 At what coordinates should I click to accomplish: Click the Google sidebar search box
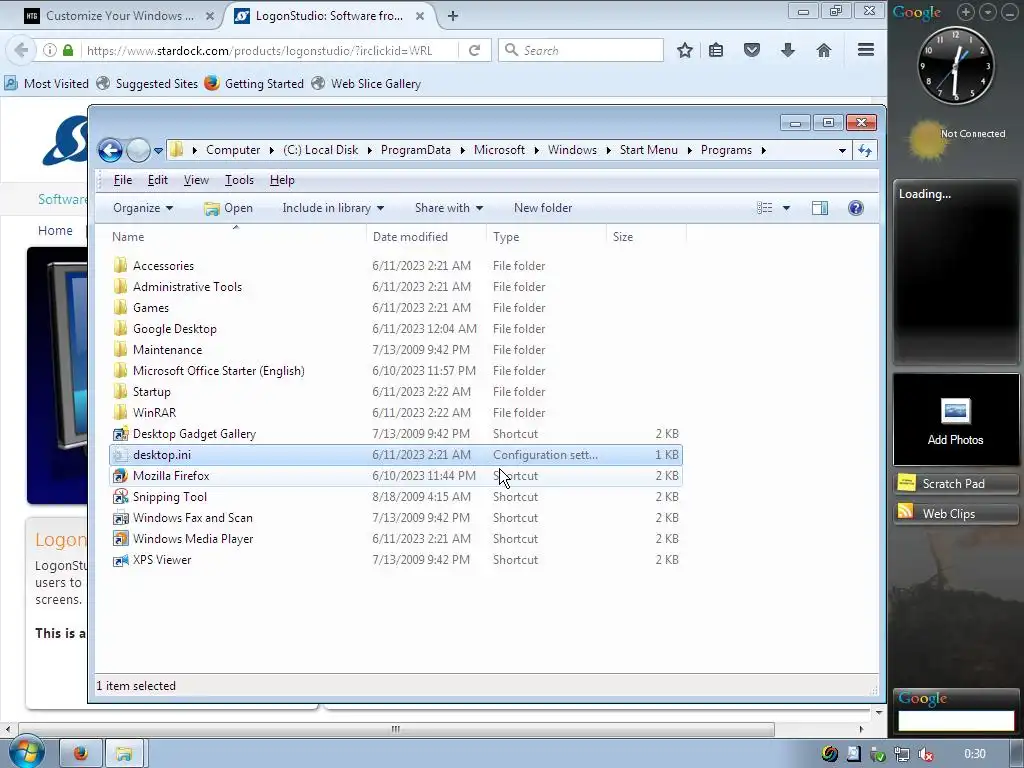point(956,720)
